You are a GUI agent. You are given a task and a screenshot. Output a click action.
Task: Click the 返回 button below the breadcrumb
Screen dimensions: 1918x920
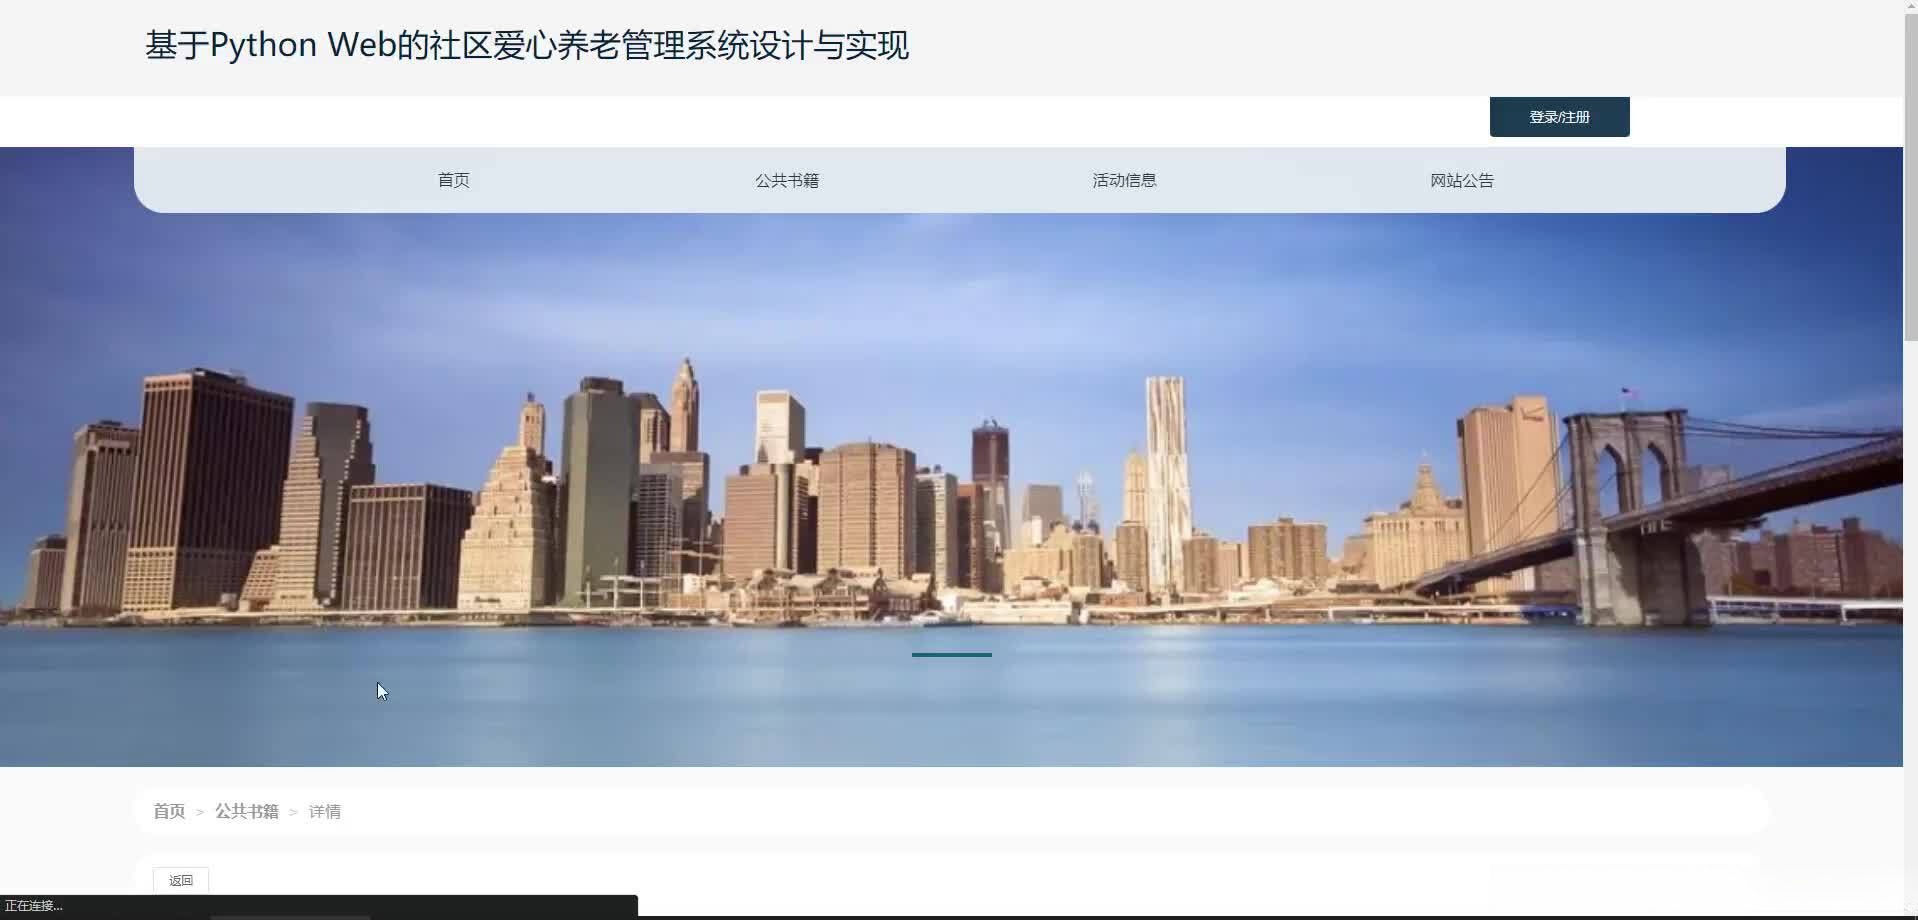(x=179, y=880)
